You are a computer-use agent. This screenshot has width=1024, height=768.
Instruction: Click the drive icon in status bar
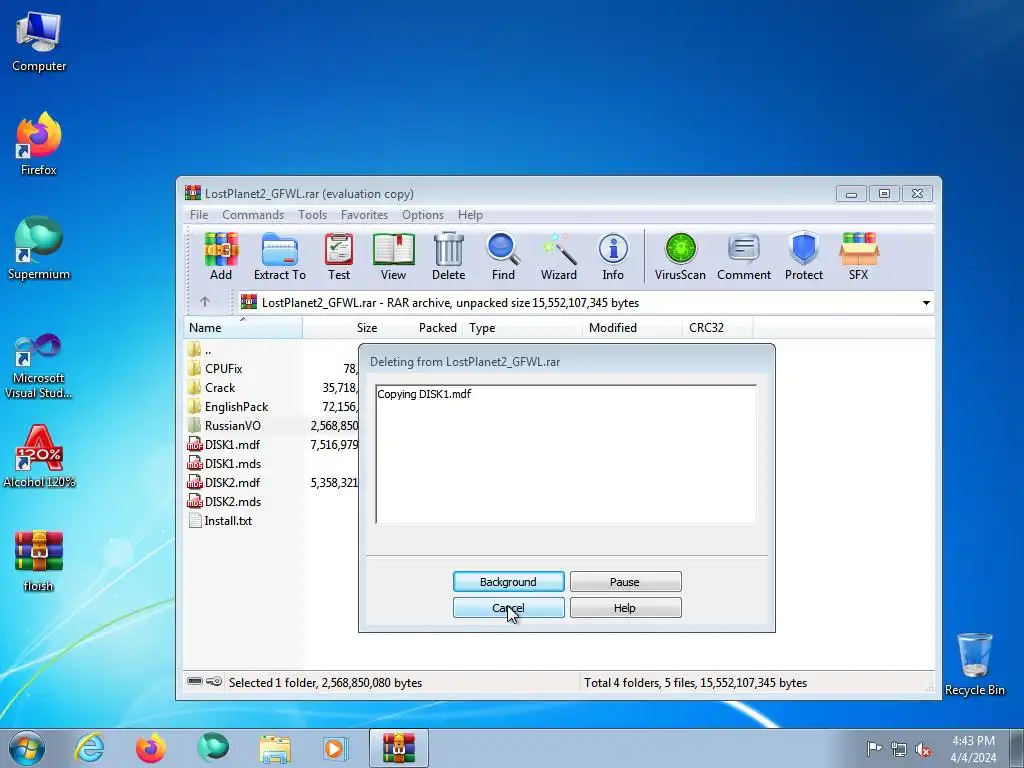[195, 682]
